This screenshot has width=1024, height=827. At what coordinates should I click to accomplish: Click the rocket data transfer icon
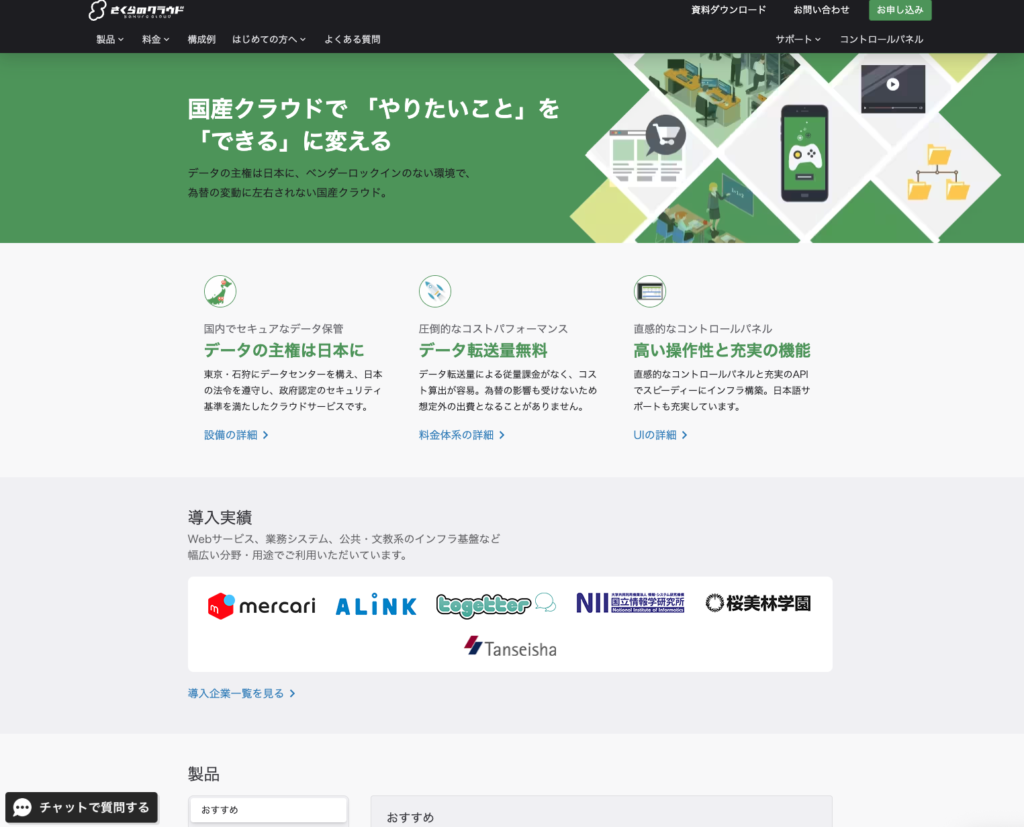435,291
